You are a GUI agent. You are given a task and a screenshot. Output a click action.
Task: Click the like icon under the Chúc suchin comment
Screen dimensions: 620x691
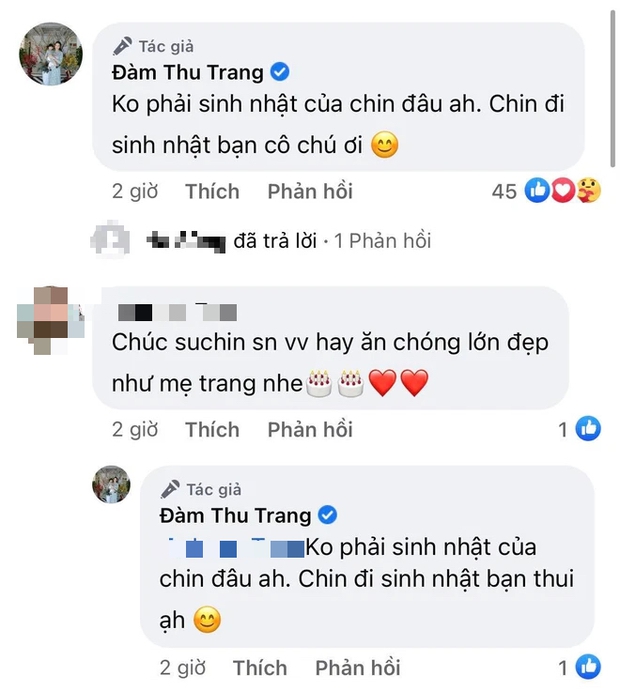point(588,428)
